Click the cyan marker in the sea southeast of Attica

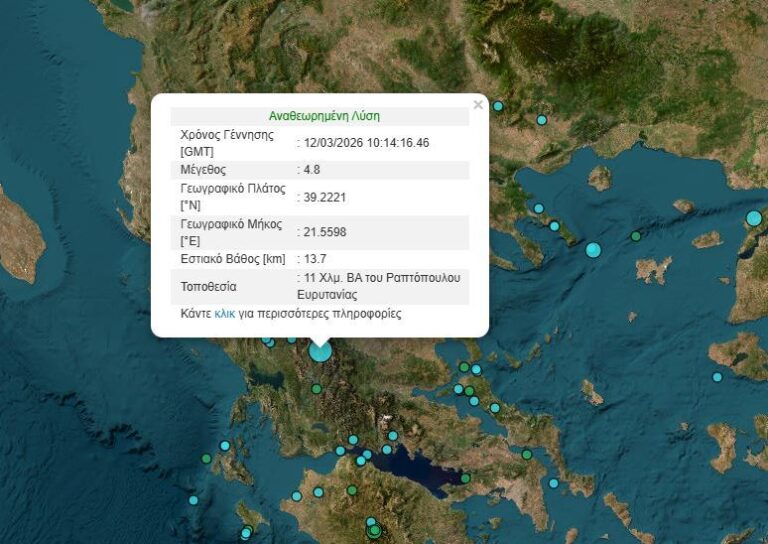pos(553,483)
